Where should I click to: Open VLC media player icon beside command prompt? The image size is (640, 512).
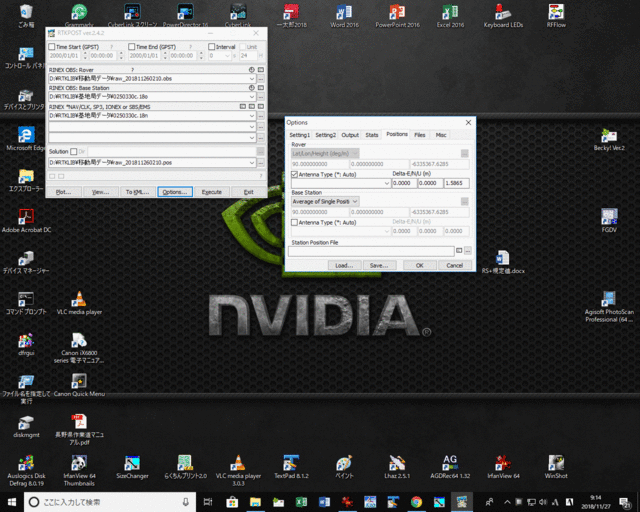tap(79, 303)
